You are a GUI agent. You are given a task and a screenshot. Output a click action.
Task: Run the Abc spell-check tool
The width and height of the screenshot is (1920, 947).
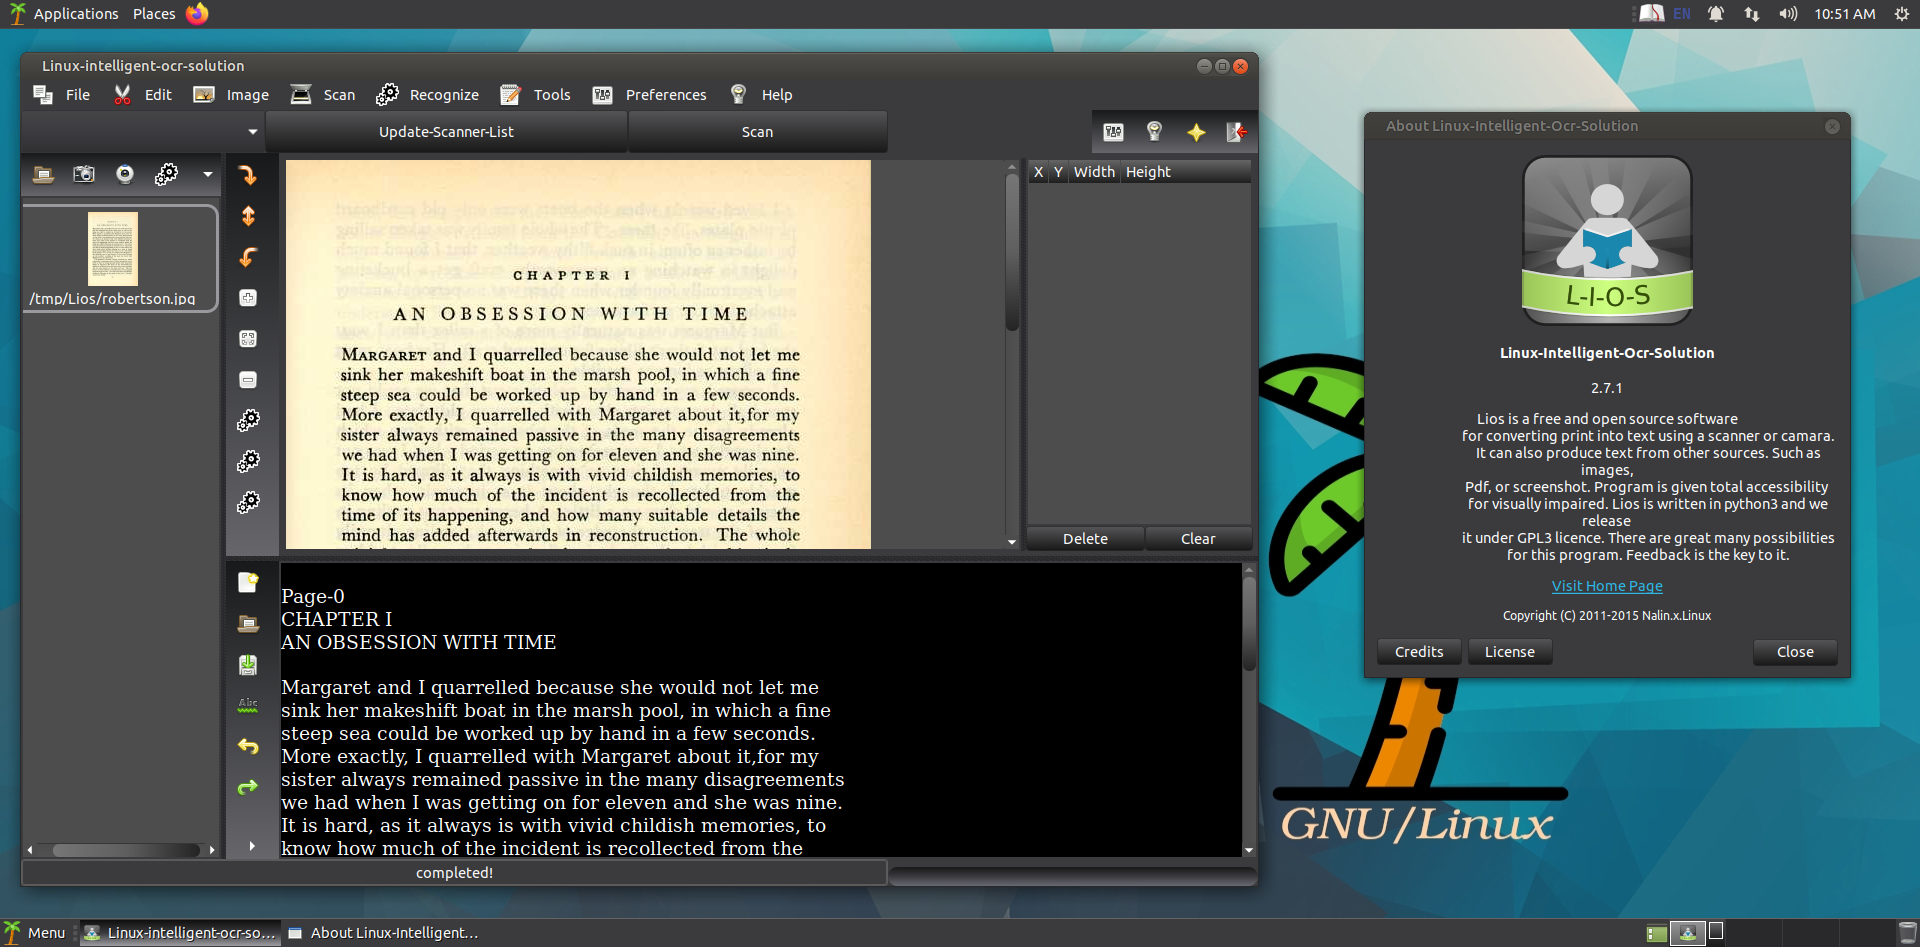248,706
